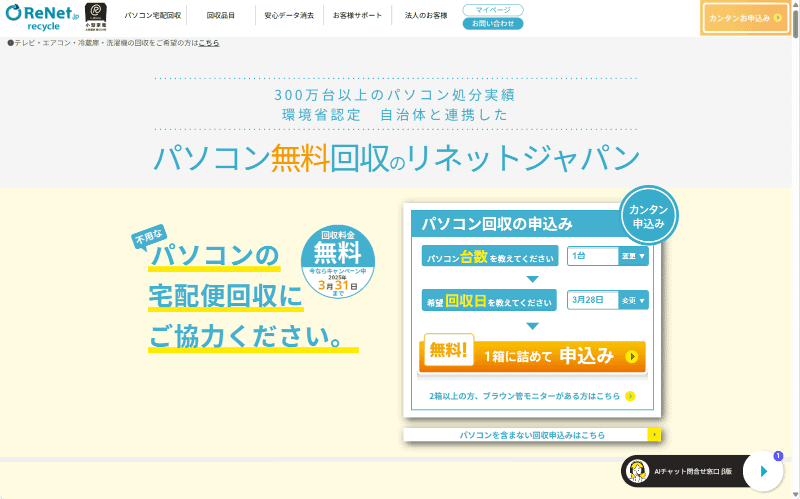Click yellow arrow icon beside 2箱以上 link
Screen dimensions: 800x499
[630, 396]
